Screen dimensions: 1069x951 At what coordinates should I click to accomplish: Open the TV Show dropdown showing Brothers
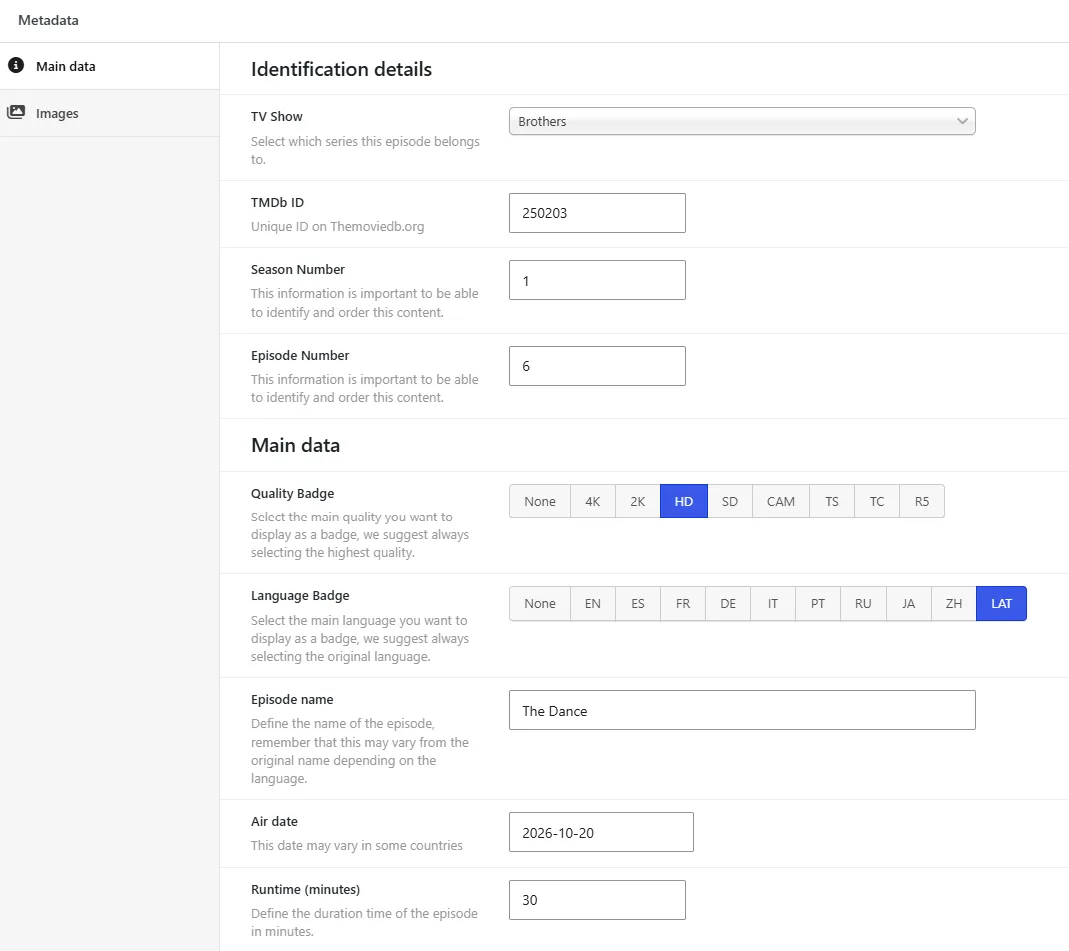742,121
